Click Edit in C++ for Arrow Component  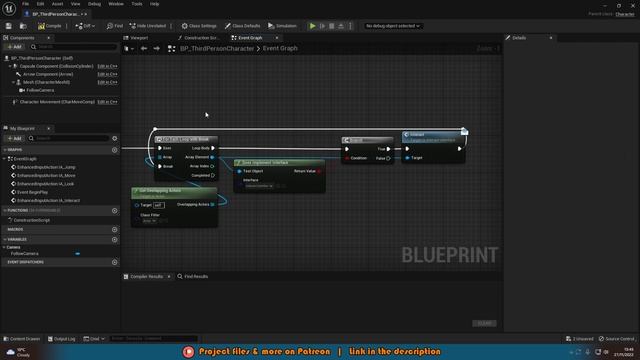(107, 74)
